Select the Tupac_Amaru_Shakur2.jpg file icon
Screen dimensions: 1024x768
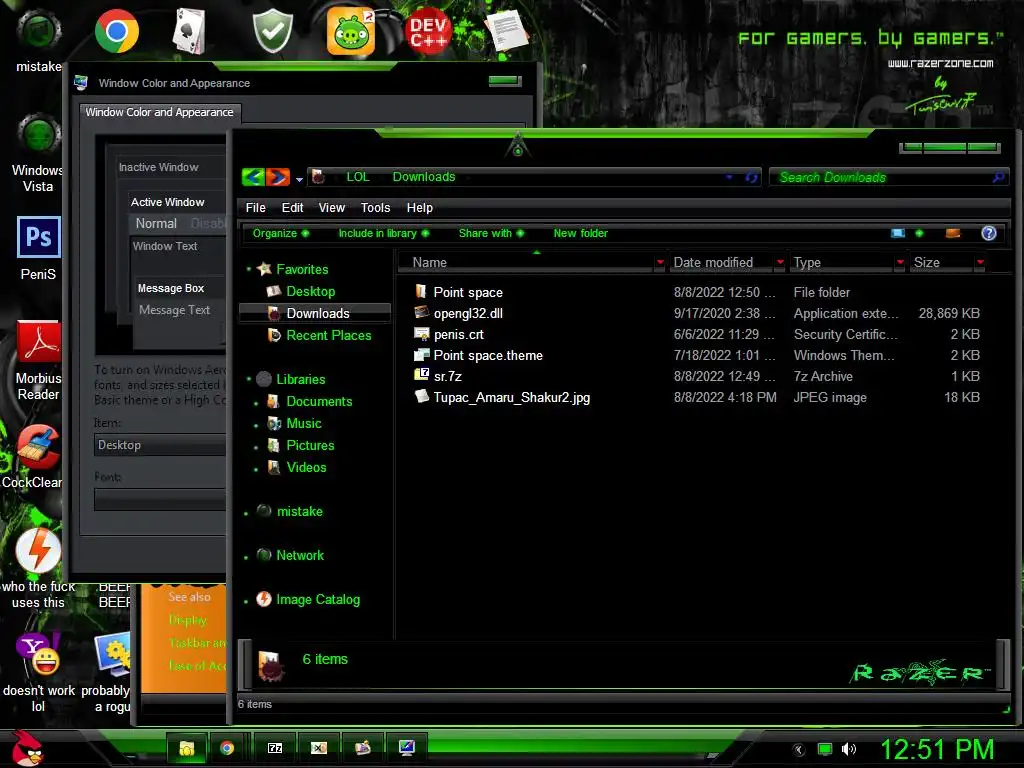click(421, 396)
